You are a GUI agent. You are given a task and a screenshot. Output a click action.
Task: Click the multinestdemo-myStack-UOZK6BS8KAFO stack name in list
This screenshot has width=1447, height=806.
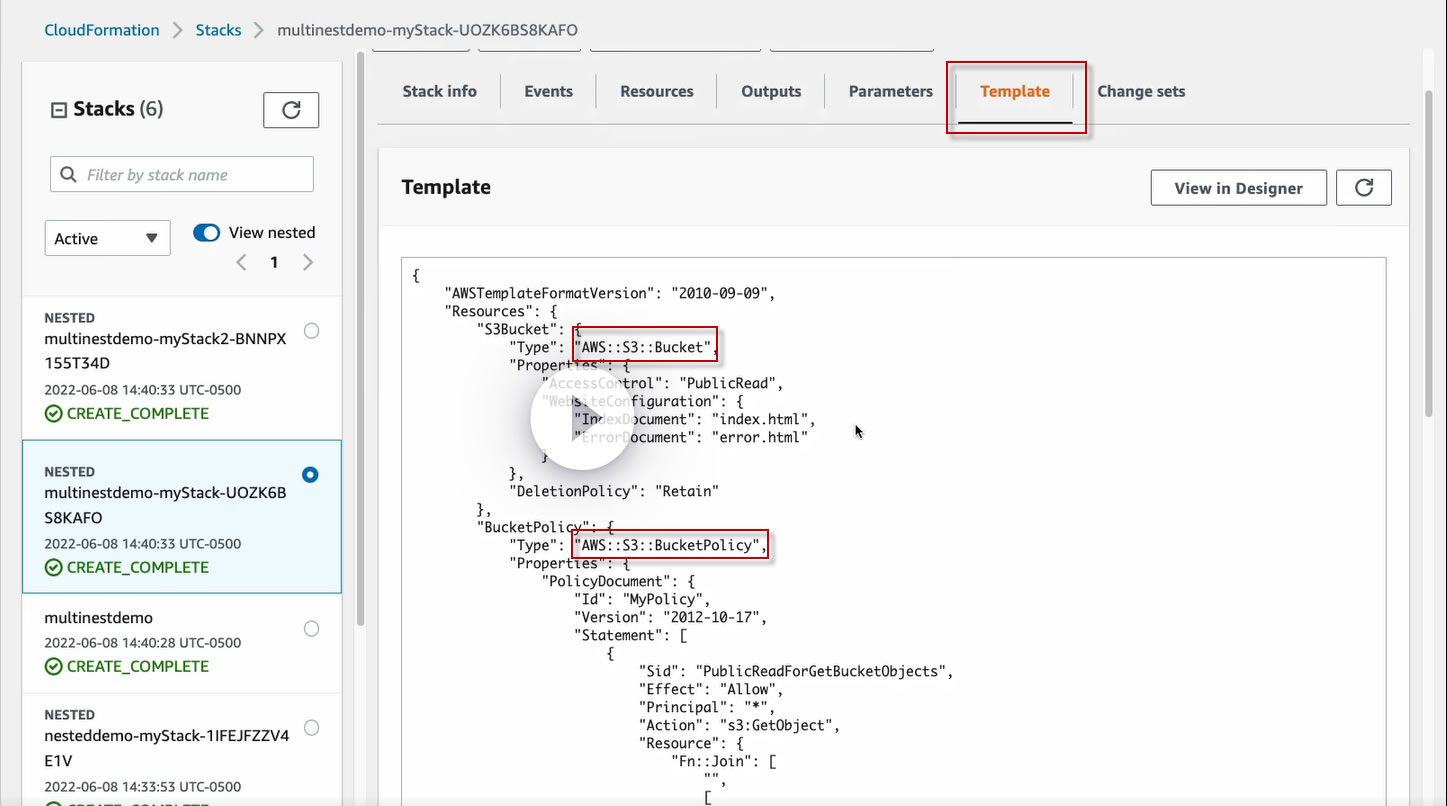coord(165,505)
